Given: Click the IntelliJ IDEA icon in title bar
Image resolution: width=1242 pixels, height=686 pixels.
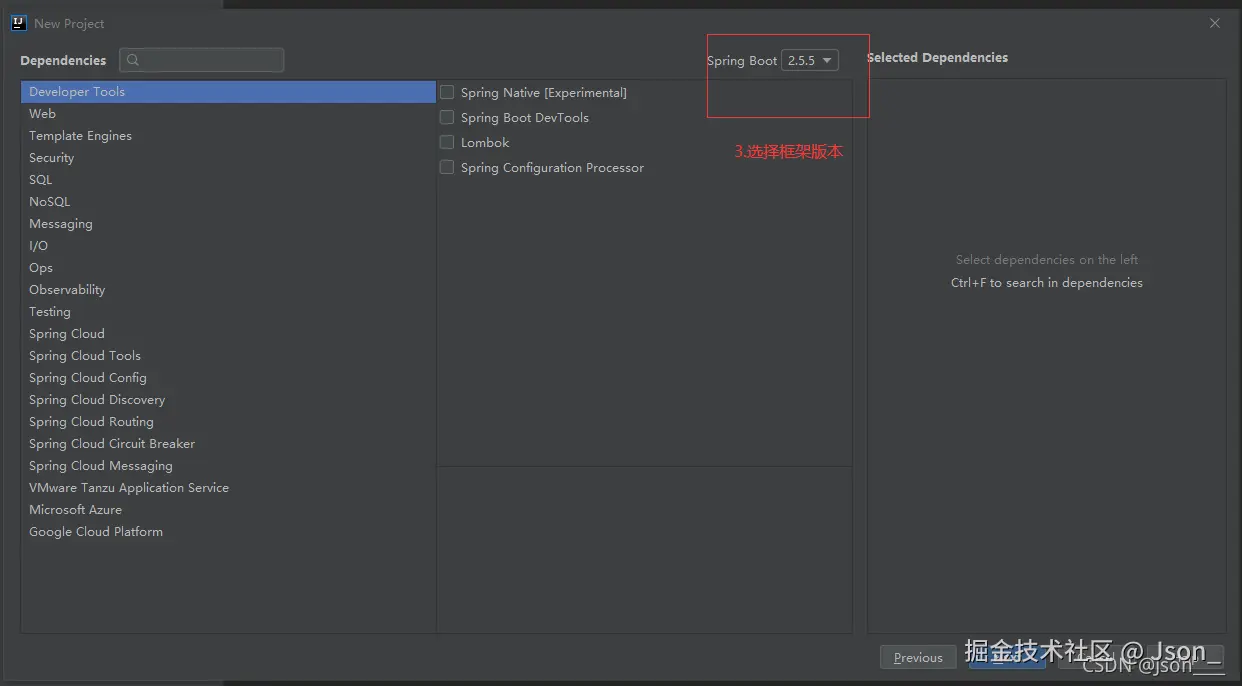Looking at the screenshot, I should pos(18,23).
